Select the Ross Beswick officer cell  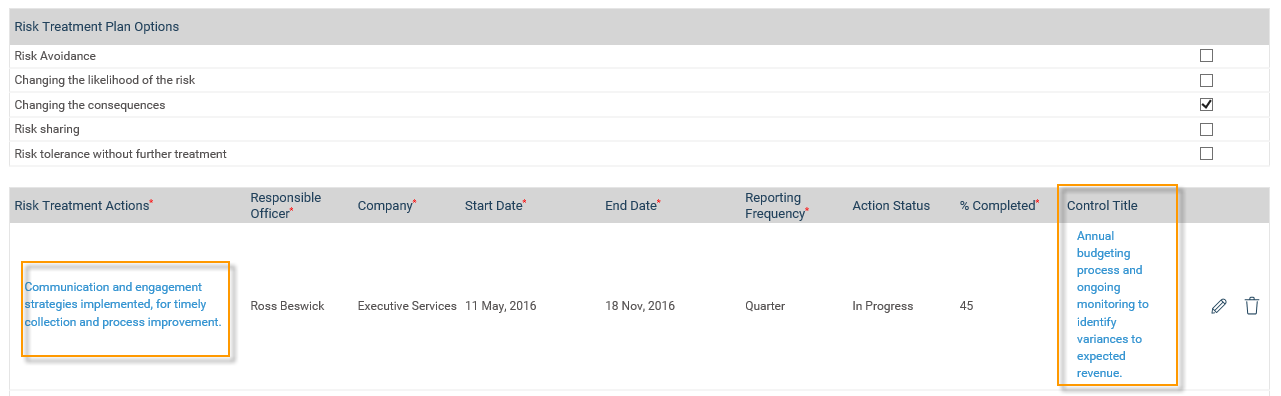[x=287, y=306]
